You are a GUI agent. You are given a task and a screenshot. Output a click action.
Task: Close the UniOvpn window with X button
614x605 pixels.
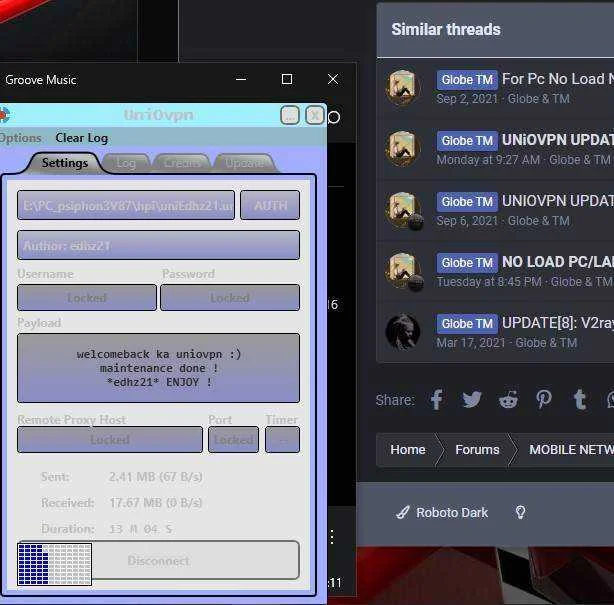tap(315, 116)
